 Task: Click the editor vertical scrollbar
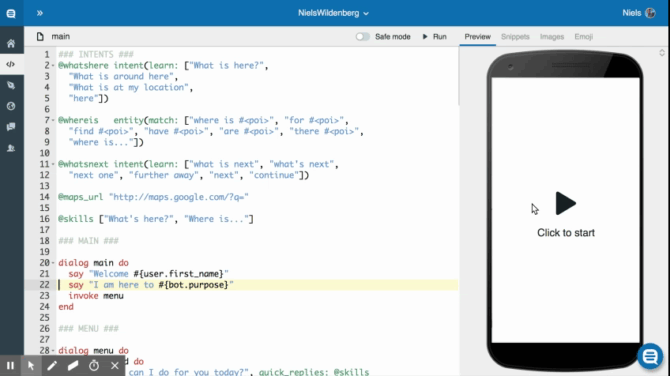[458, 76]
